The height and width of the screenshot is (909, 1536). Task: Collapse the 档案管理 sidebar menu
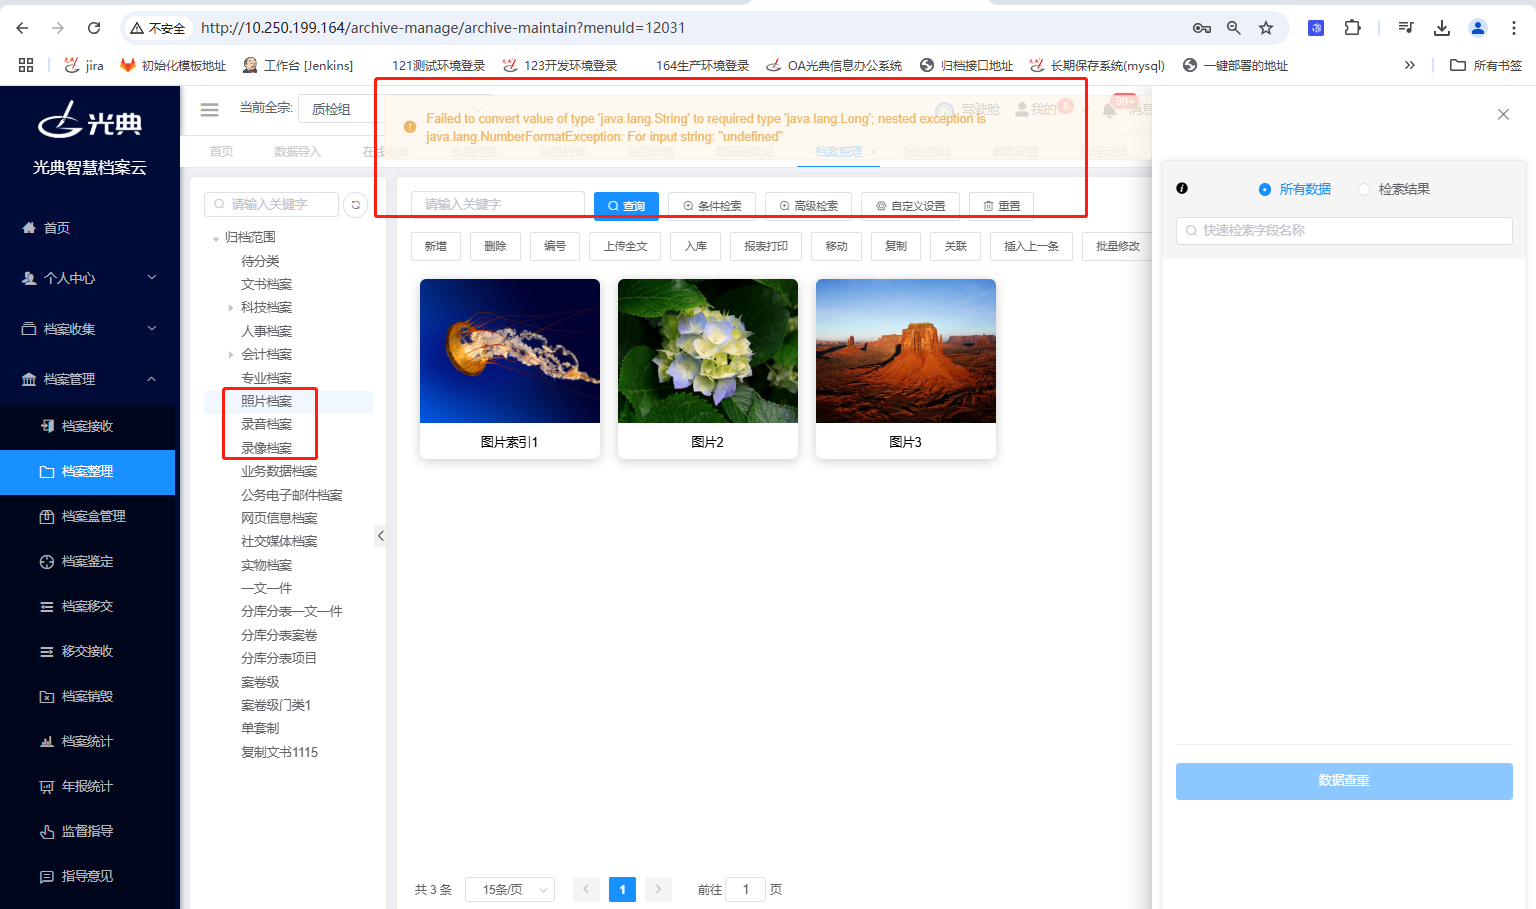coord(87,379)
